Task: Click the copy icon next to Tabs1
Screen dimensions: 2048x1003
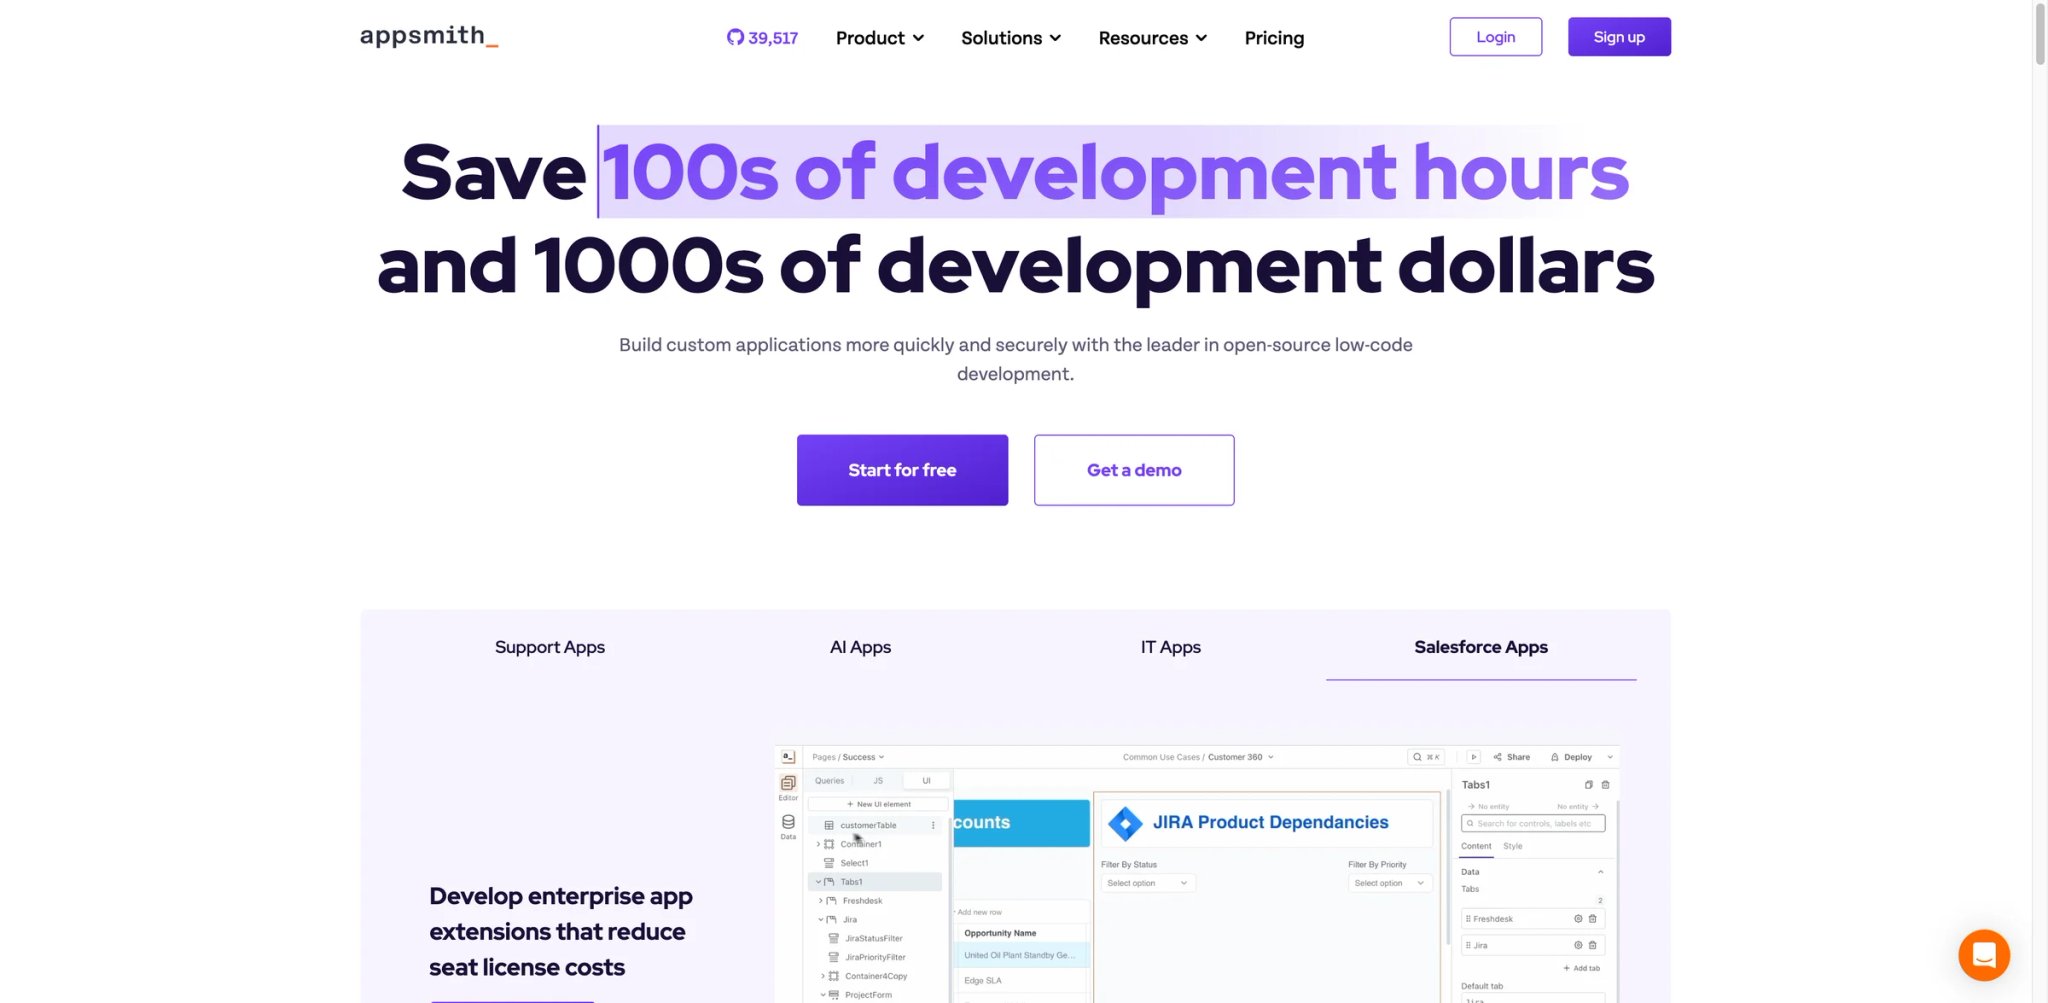Action: coord(1589,785)
